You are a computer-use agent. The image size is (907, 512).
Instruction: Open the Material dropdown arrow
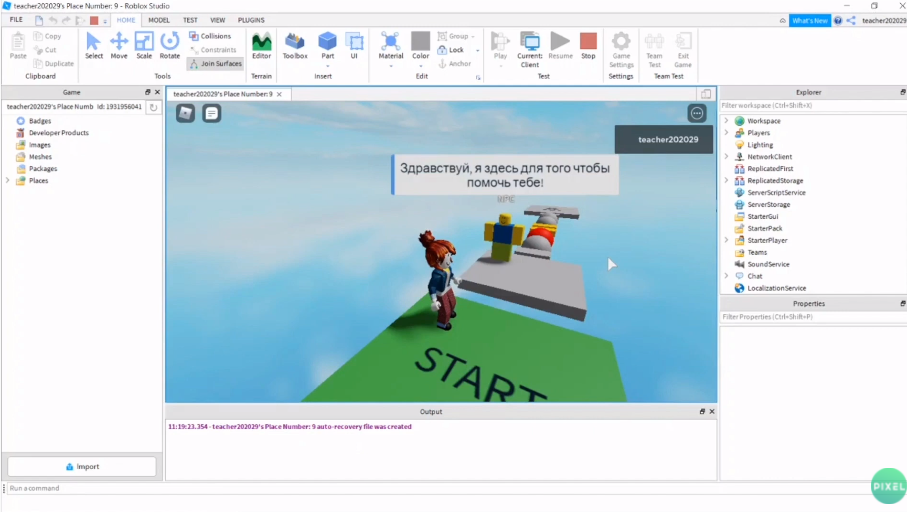point(391,66)
